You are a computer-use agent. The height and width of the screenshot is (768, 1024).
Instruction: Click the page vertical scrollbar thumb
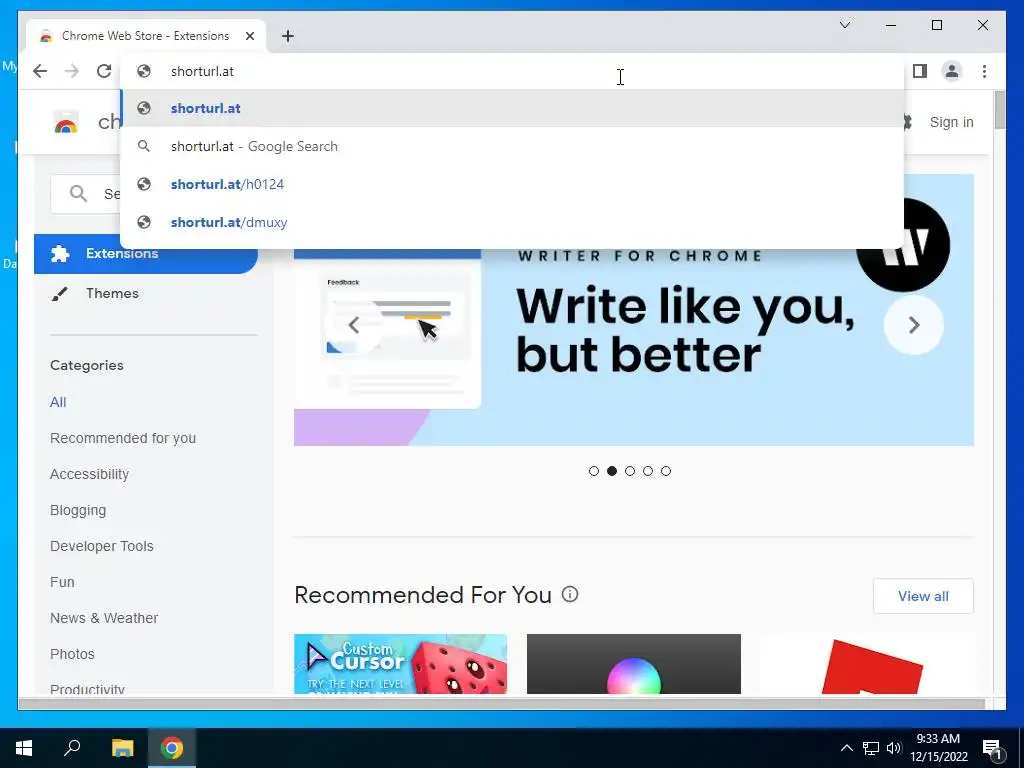click(999, 110)
